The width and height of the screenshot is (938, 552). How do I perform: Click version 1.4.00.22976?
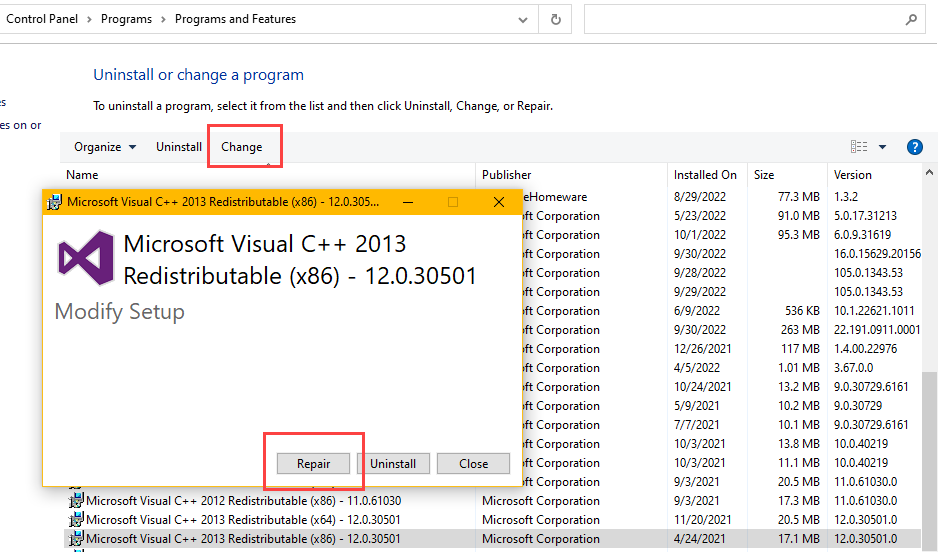[866, 349]
